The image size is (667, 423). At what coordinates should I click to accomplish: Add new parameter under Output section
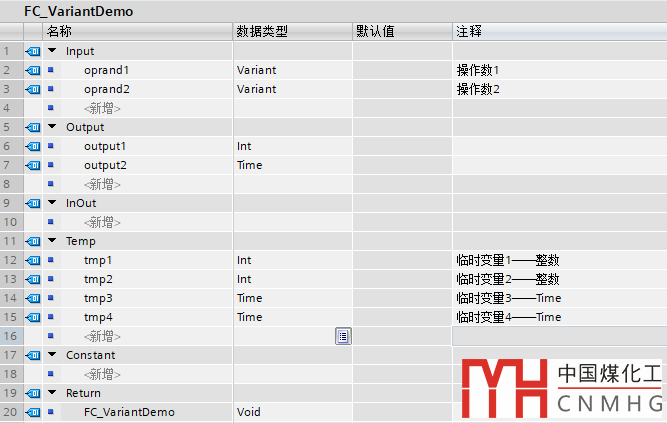click(x=102, y=184)
